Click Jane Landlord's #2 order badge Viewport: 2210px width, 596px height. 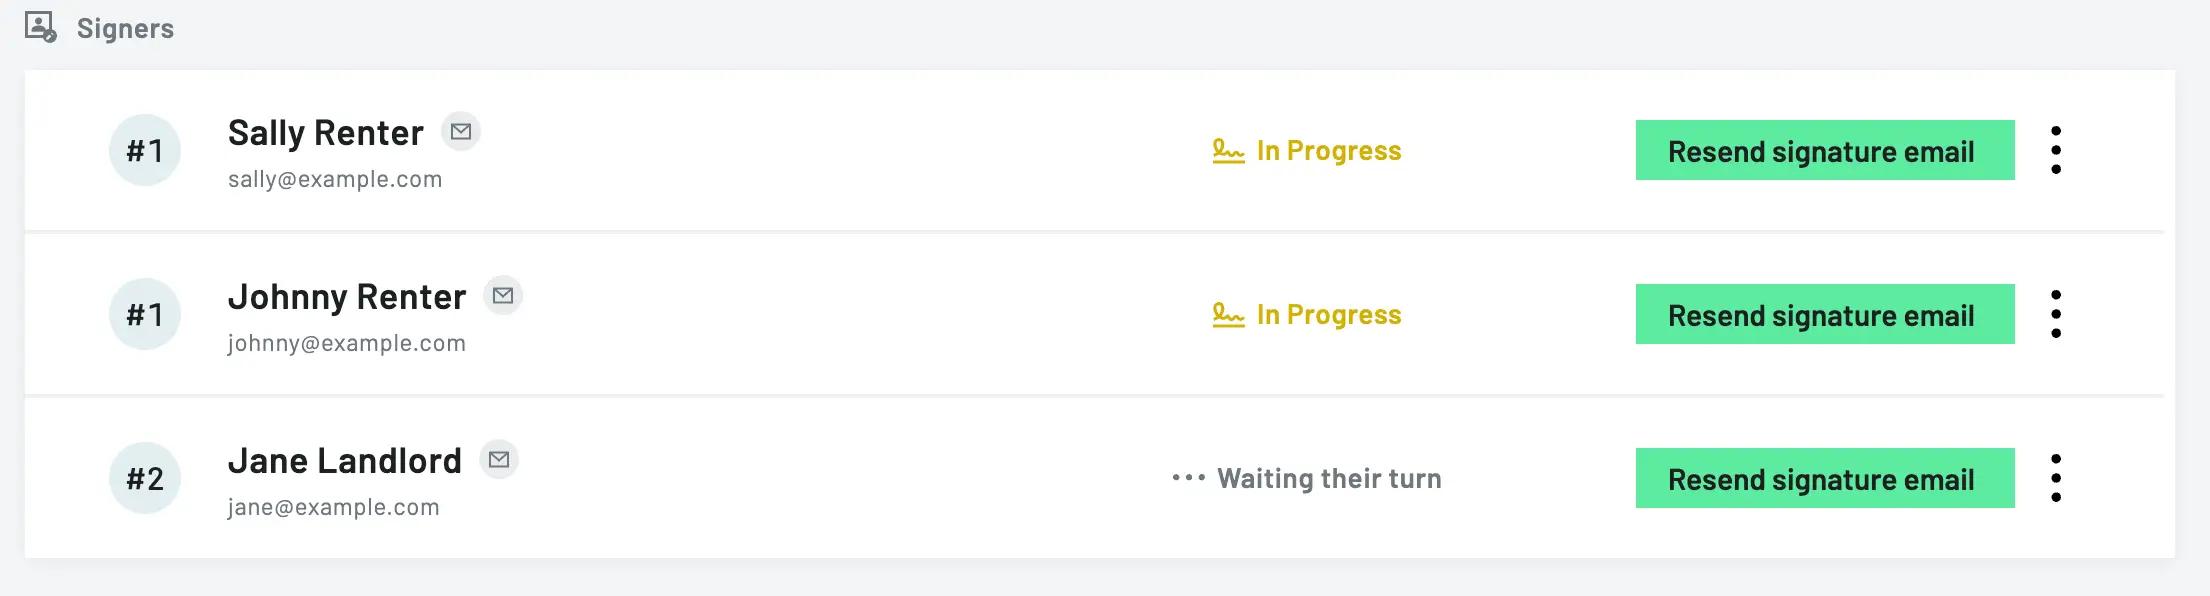[145, 479]
